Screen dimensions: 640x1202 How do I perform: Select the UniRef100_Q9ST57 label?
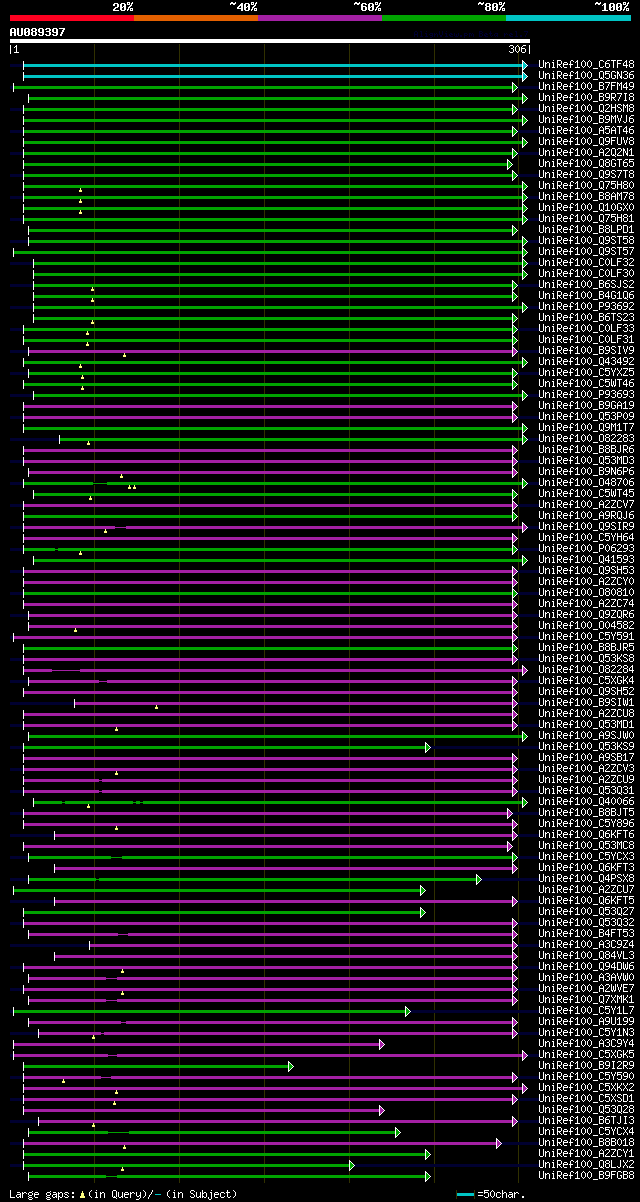[586, 251]
